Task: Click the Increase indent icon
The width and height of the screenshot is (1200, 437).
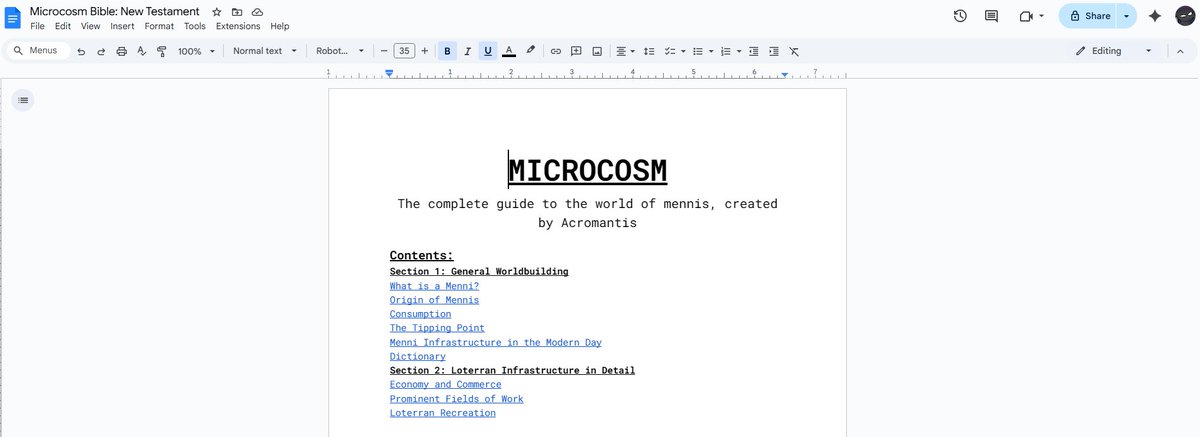Action: pyautogui.click(x=774, y=51)
